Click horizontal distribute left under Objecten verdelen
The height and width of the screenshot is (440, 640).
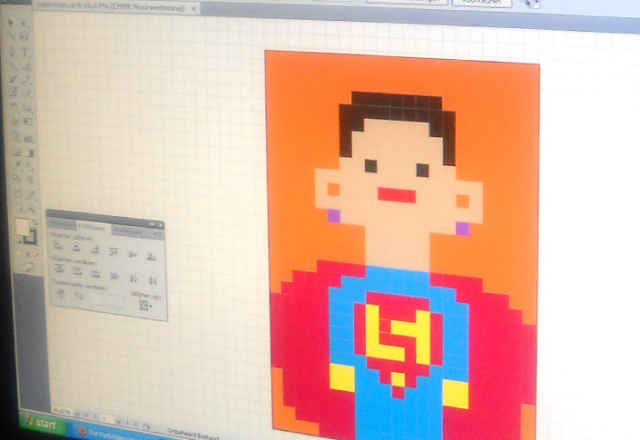tap(114, 276)
